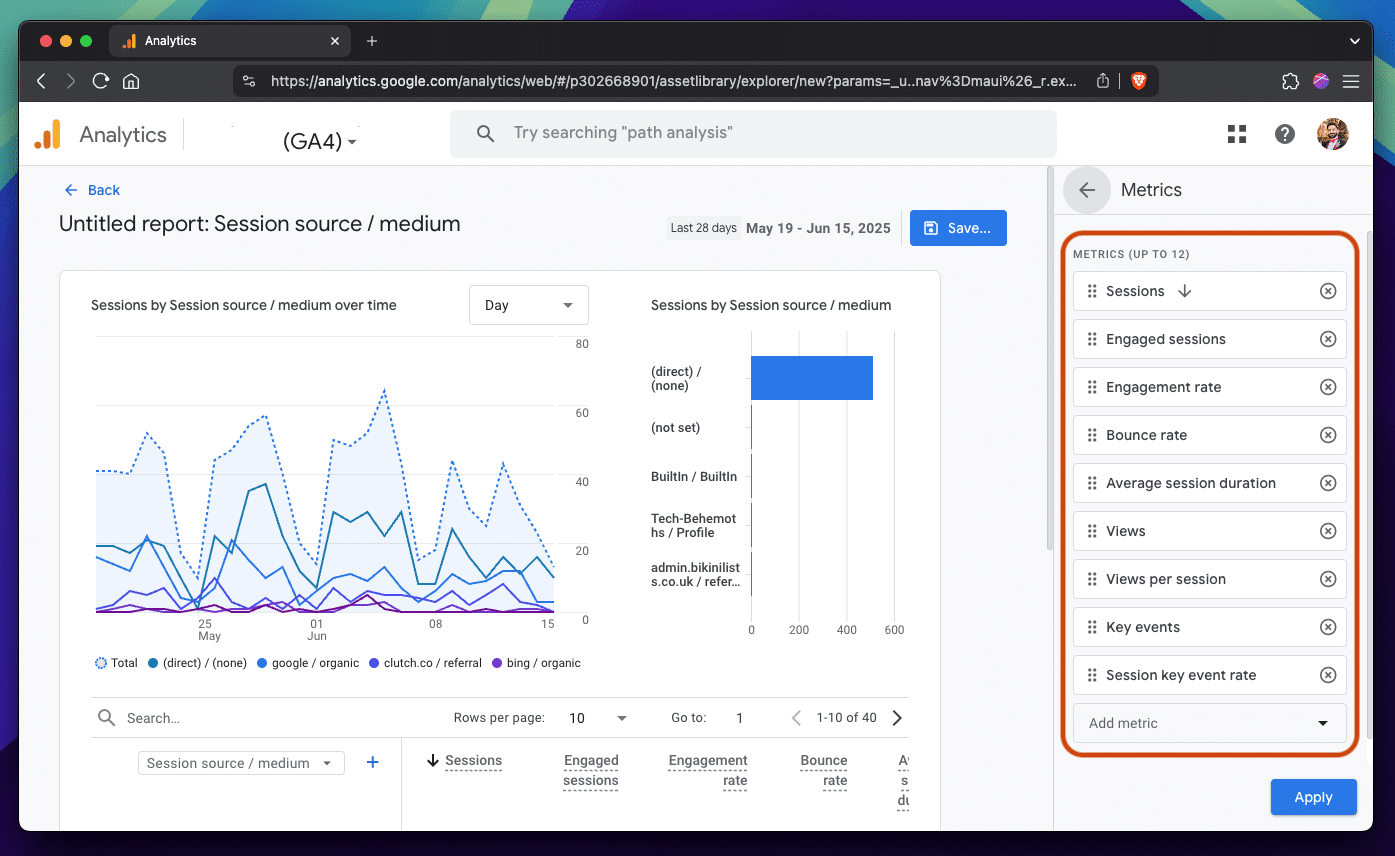Screen dimensions: 1395x856
Task: Open the Help question mark icon
Action: 1285,134
